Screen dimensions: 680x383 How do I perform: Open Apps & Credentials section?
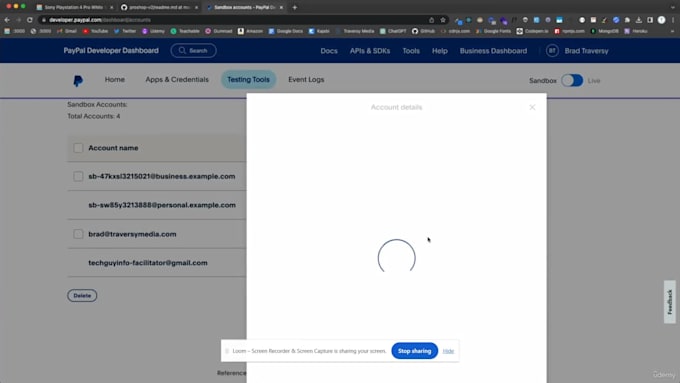click(x=177, y=80)
